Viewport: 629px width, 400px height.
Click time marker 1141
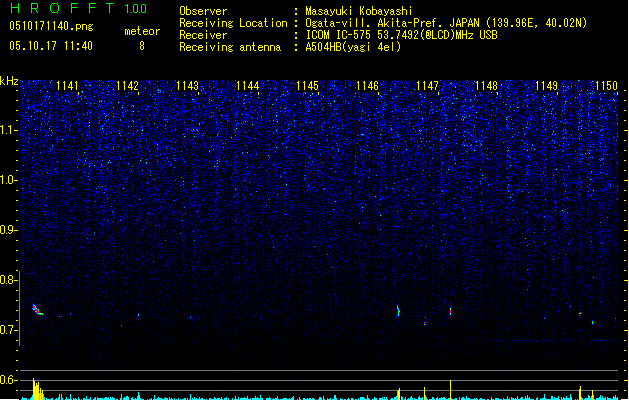pos(67,86)
